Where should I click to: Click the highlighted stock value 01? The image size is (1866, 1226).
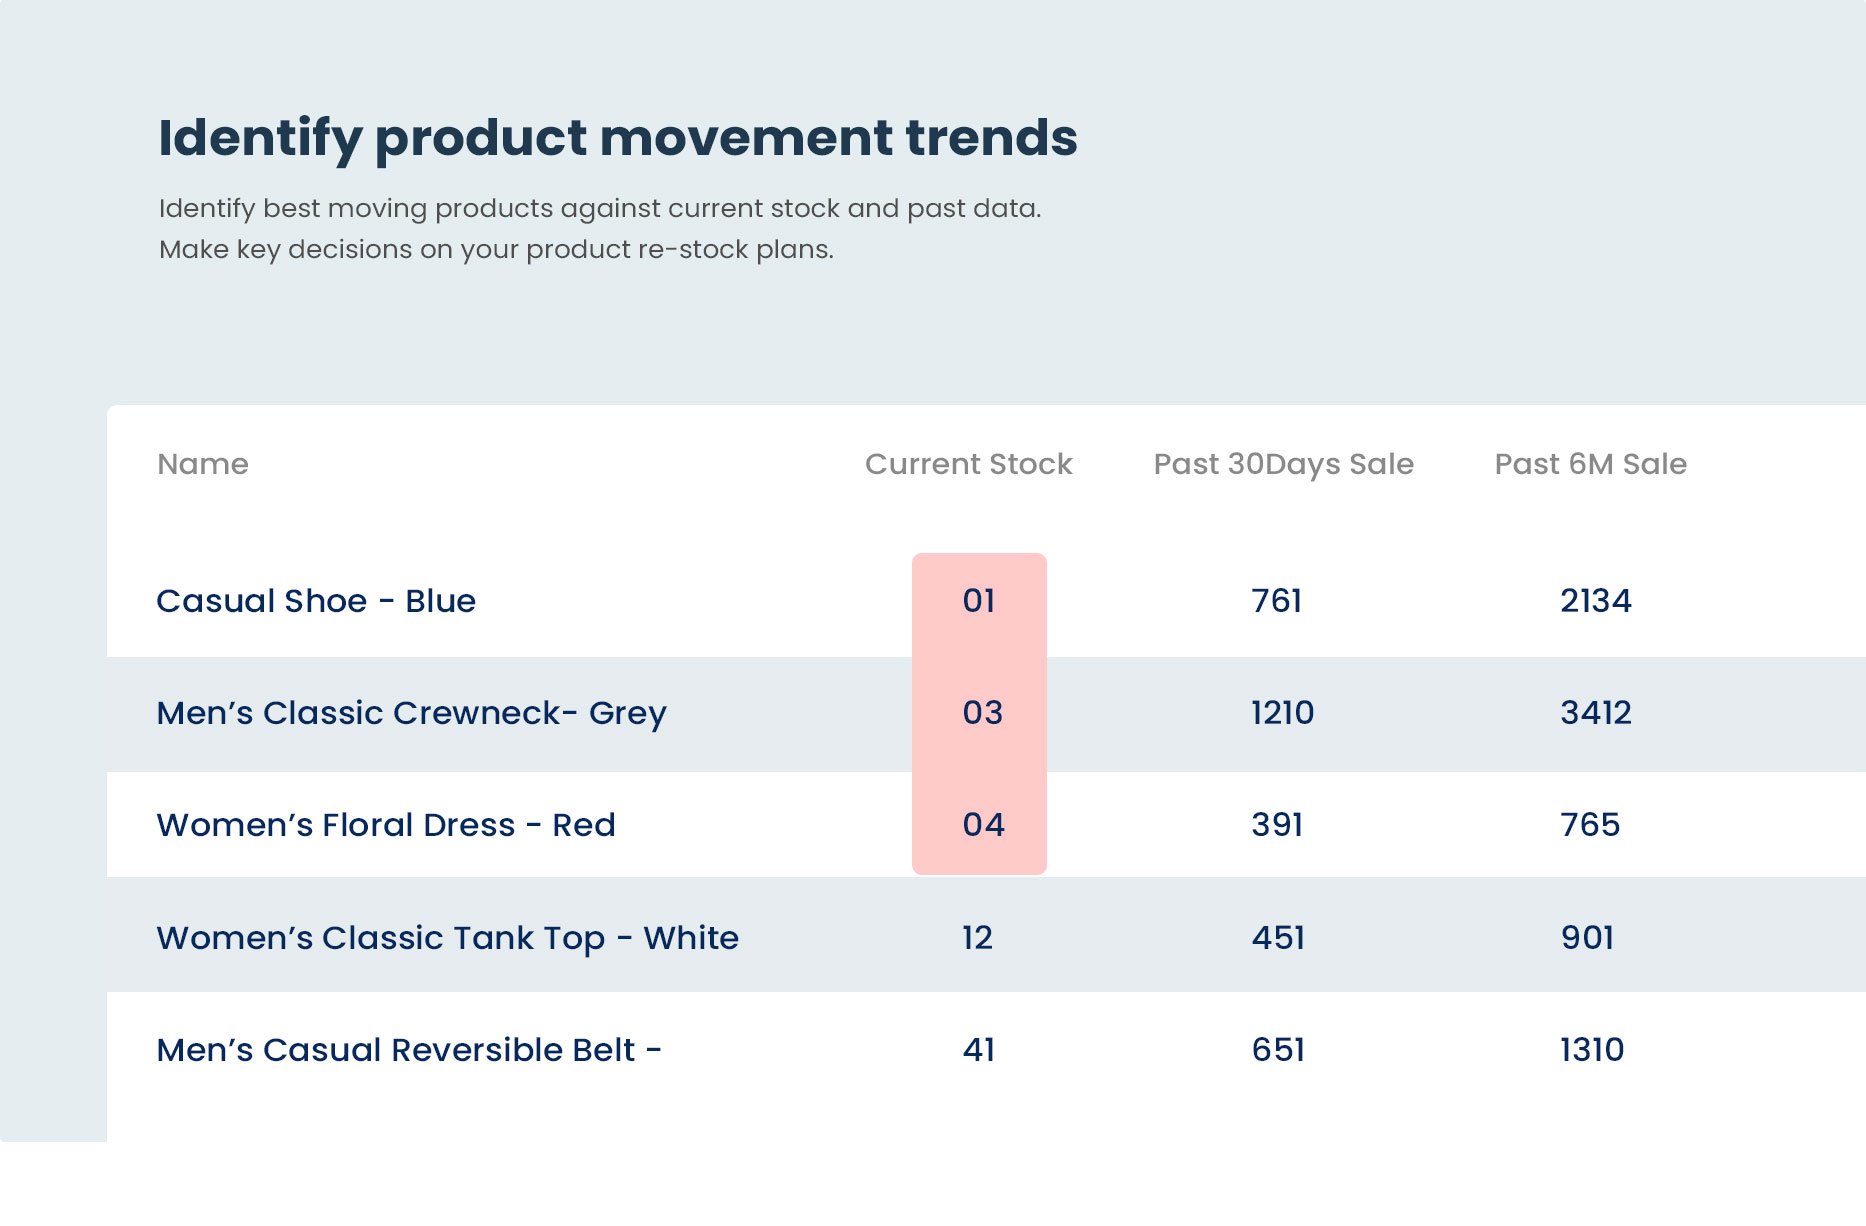point(979,601)
